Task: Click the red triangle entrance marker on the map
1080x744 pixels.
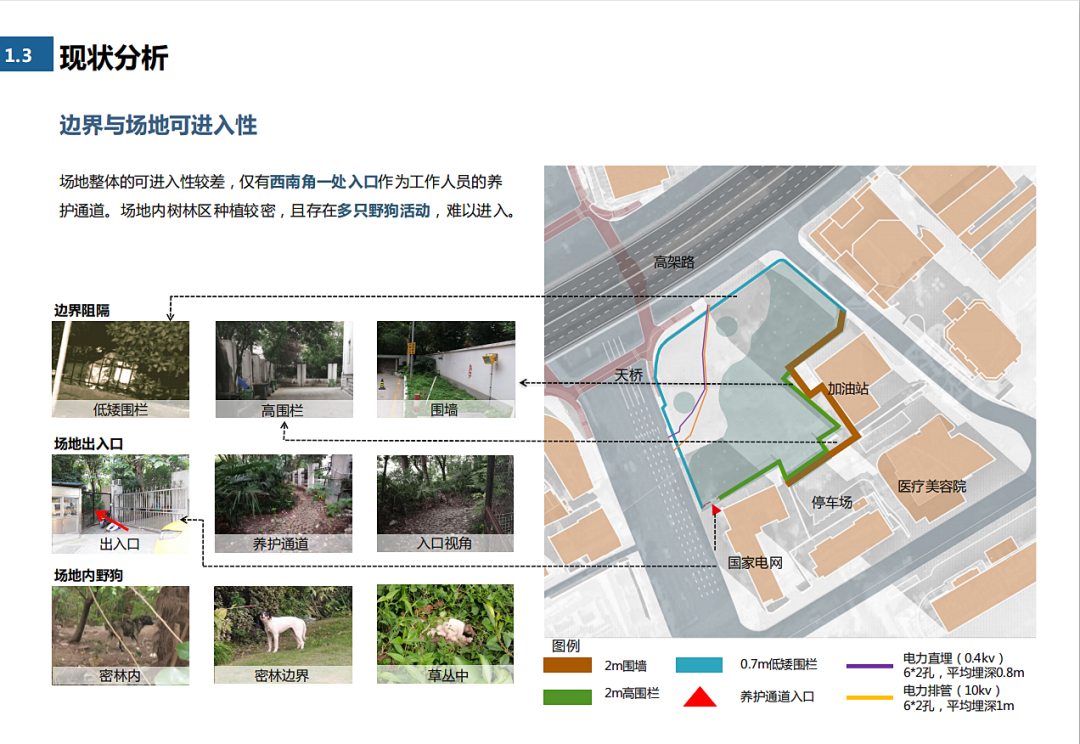Action: [x=716, y=509]
